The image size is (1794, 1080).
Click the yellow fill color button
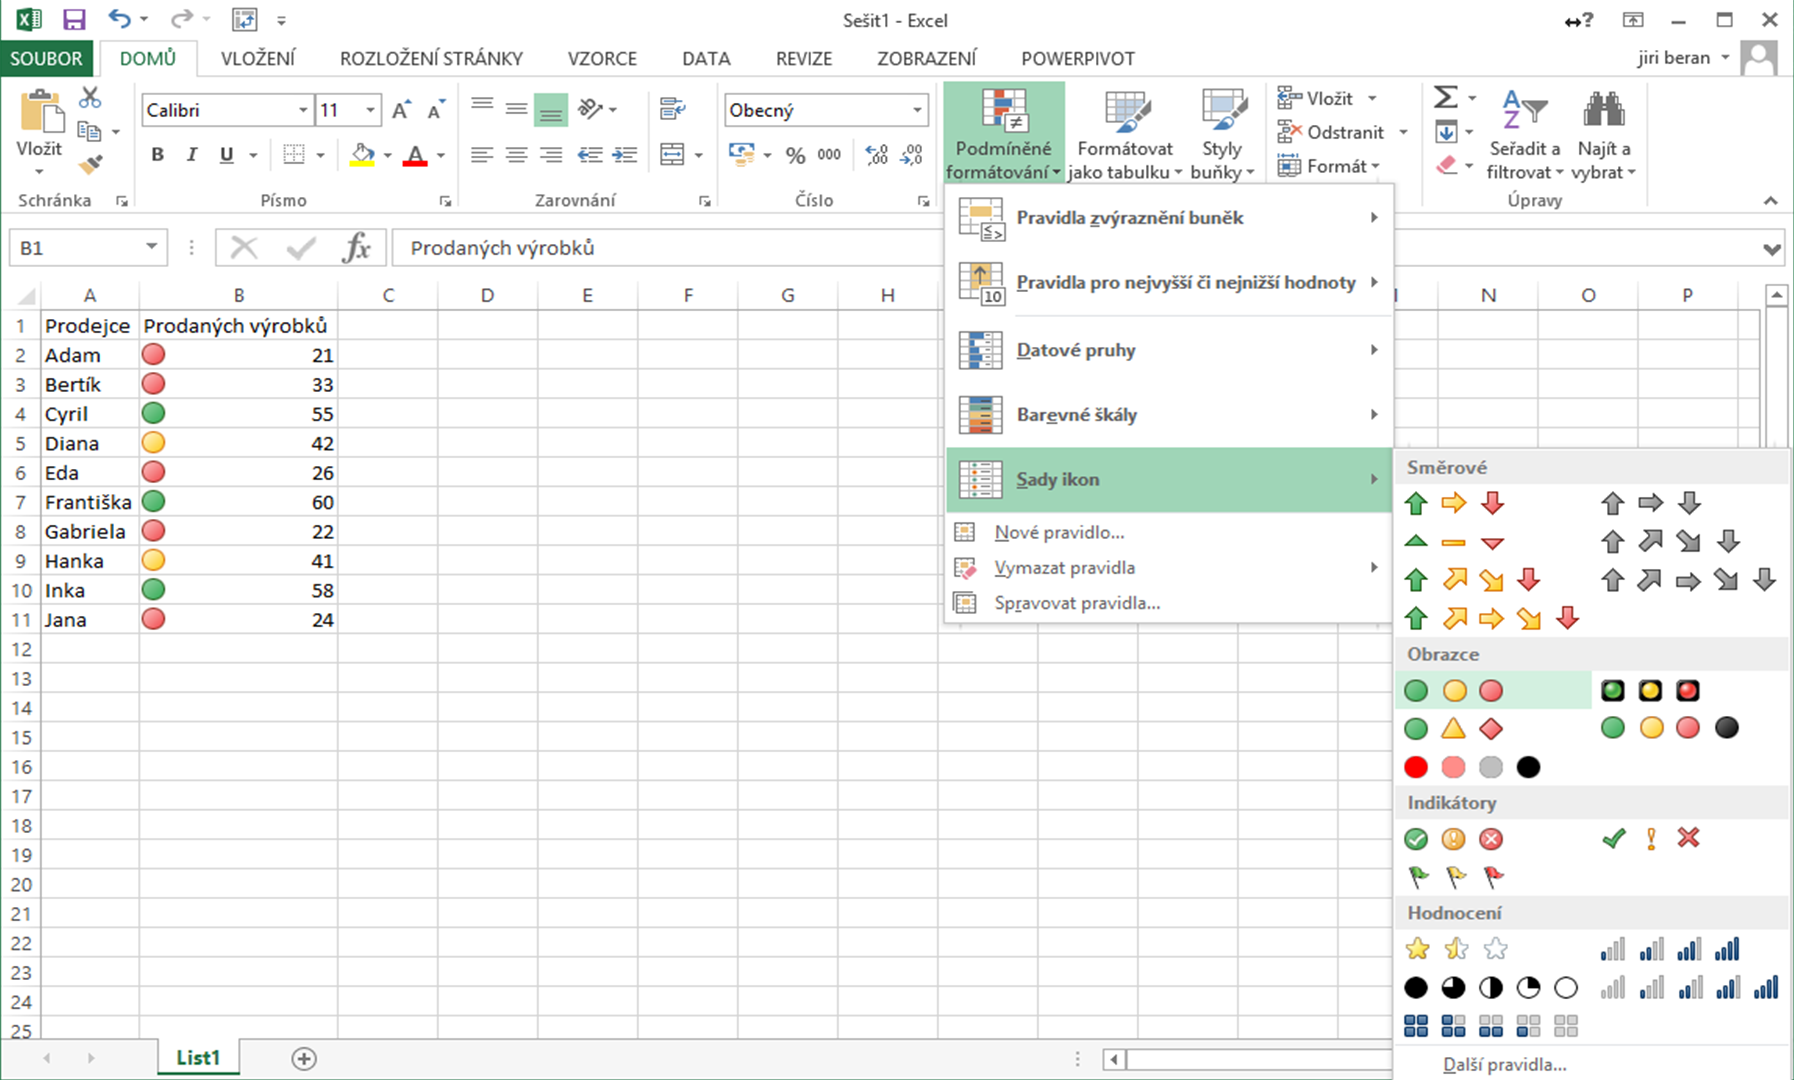362,155
